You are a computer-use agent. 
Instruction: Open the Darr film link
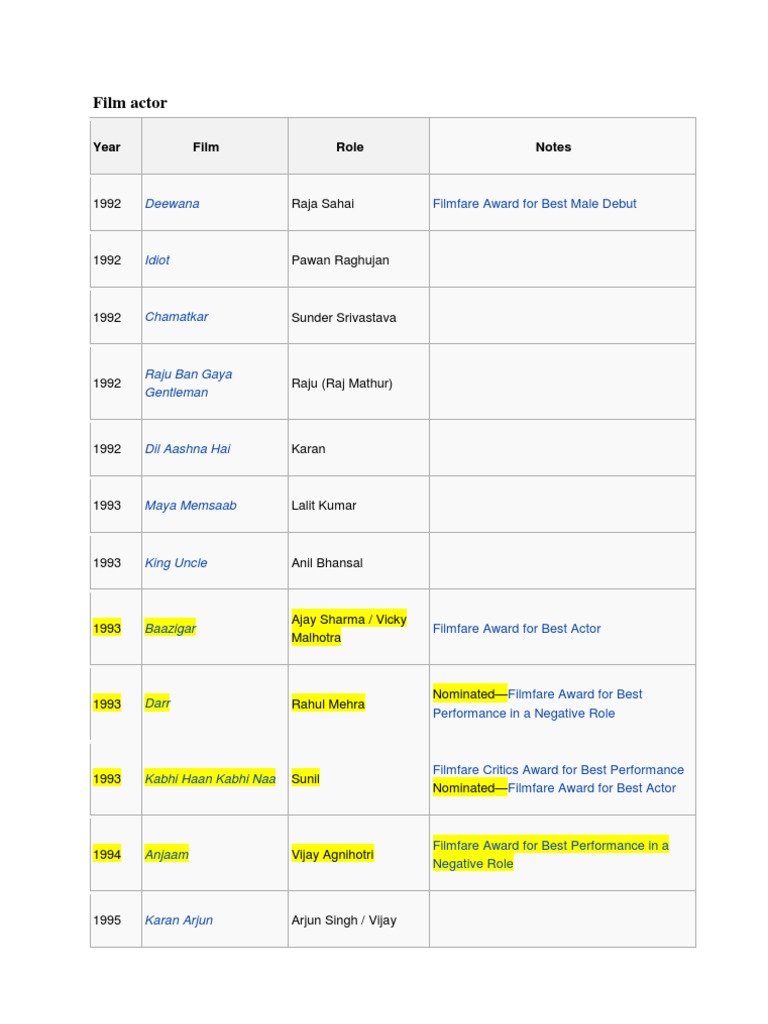[x=157, y=703]
